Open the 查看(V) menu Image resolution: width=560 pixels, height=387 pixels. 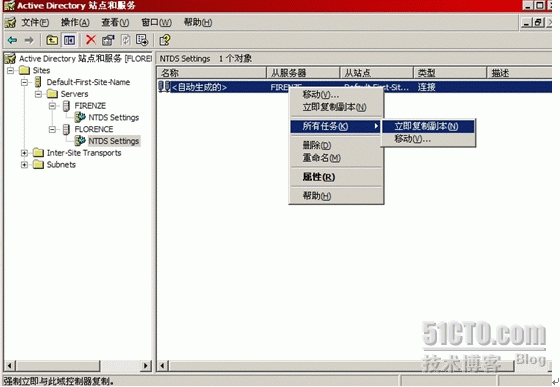click(115, 22)
